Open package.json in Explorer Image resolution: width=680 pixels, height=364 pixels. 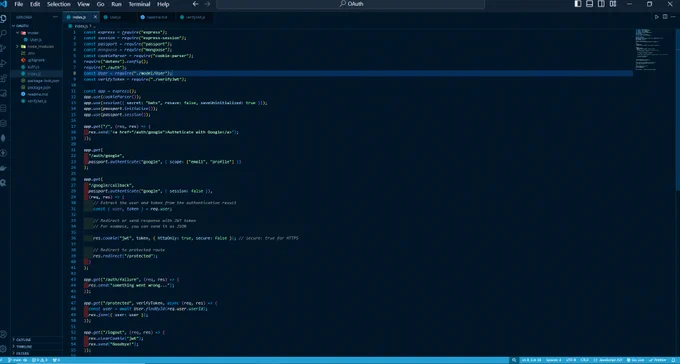[37, 87]
